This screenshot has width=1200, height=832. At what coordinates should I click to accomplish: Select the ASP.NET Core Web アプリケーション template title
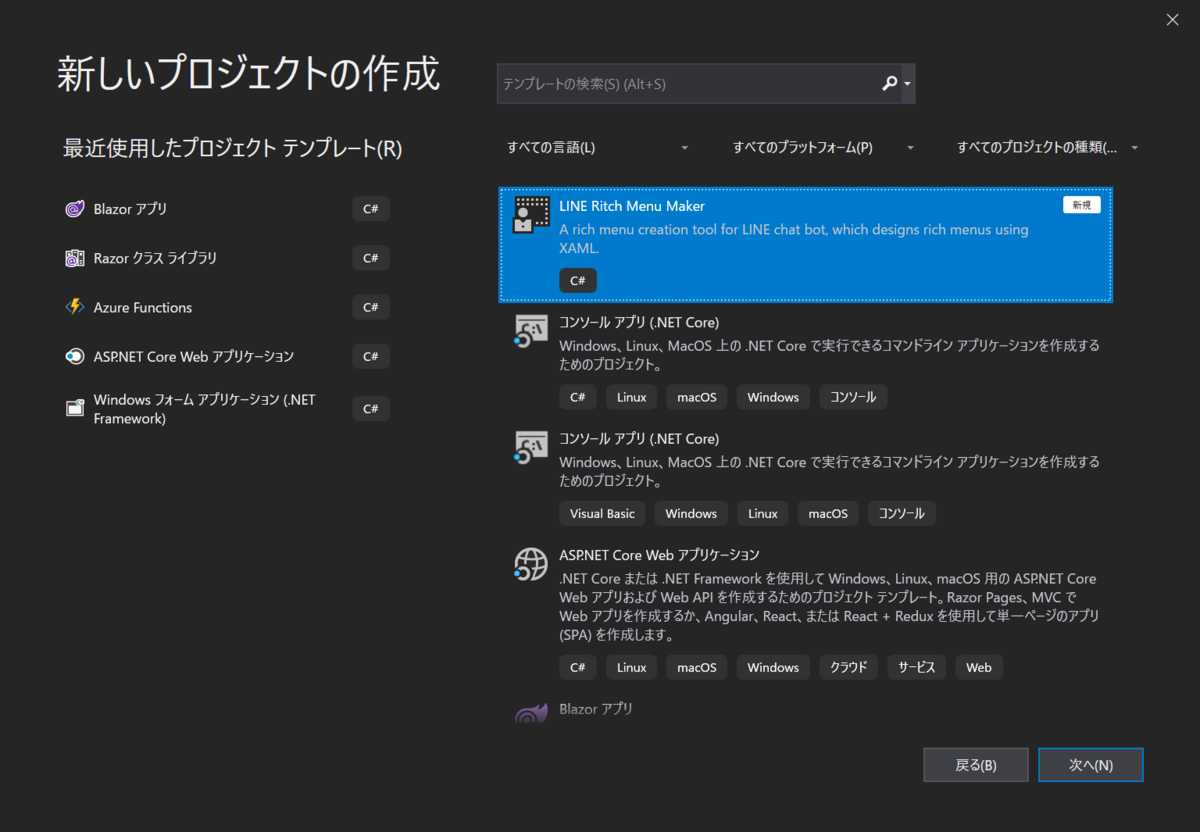(x=660, y=555)
